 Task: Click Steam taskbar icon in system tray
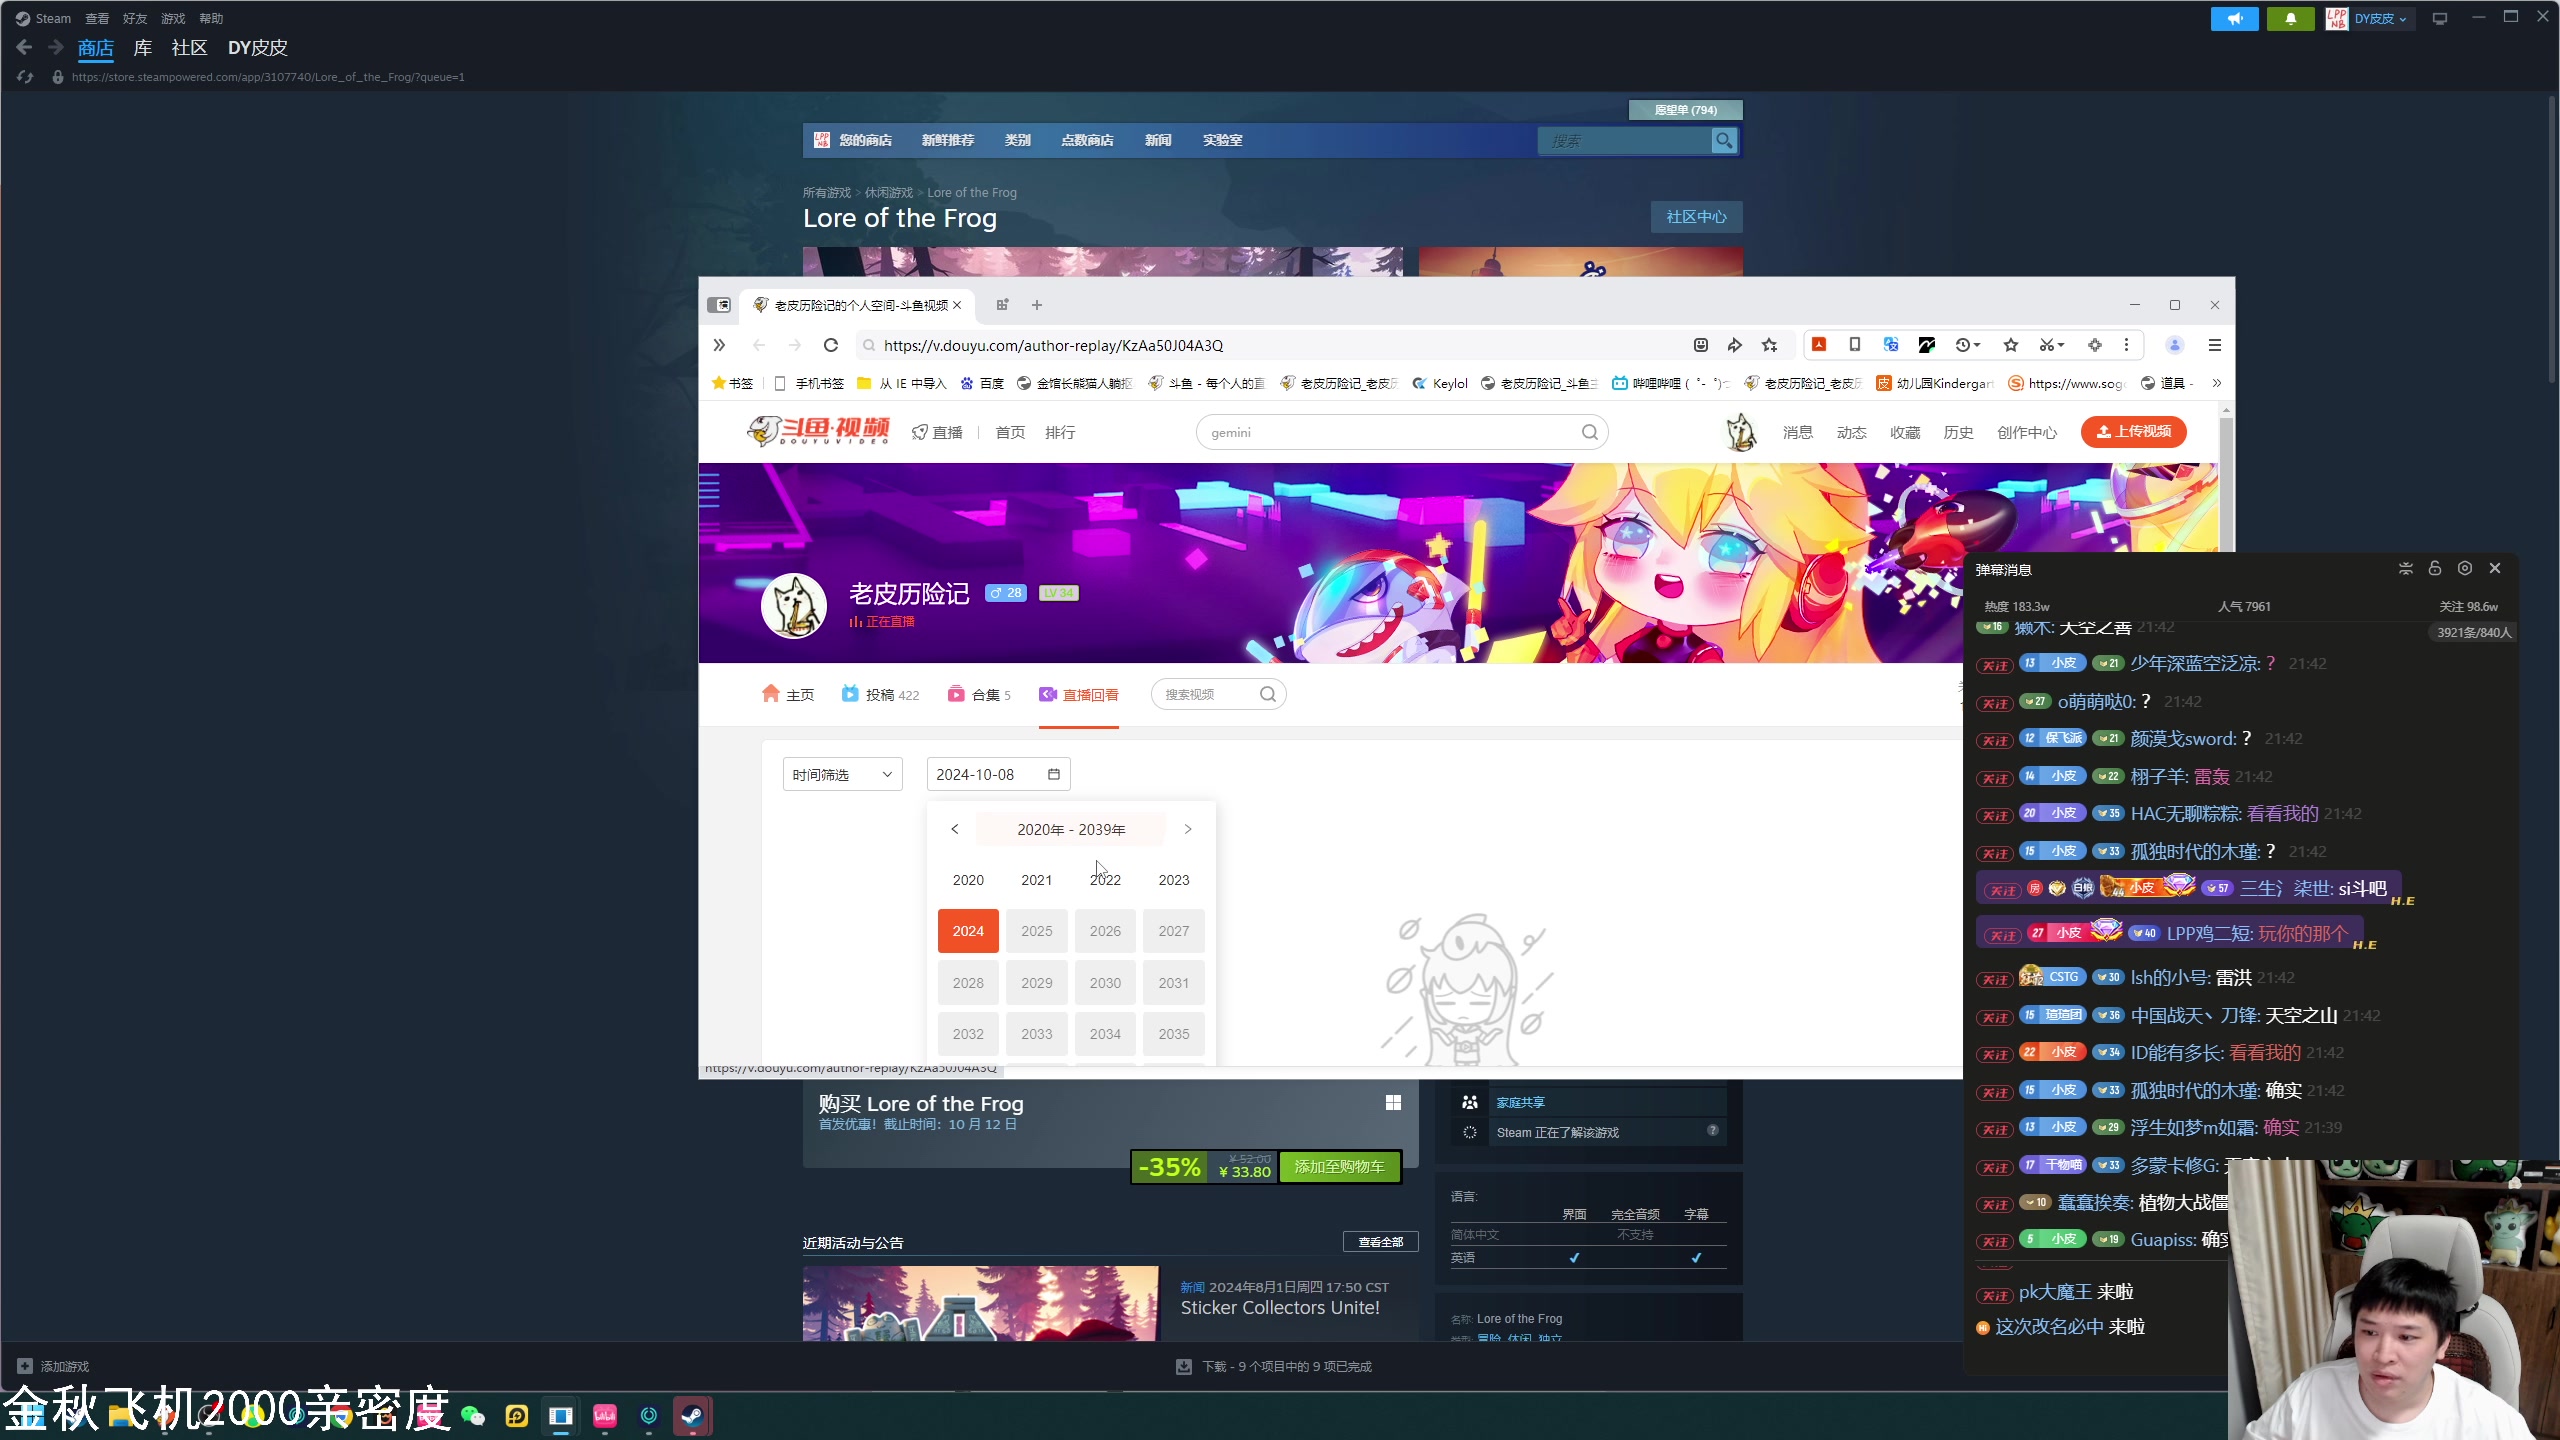(x=695, y=1415)
